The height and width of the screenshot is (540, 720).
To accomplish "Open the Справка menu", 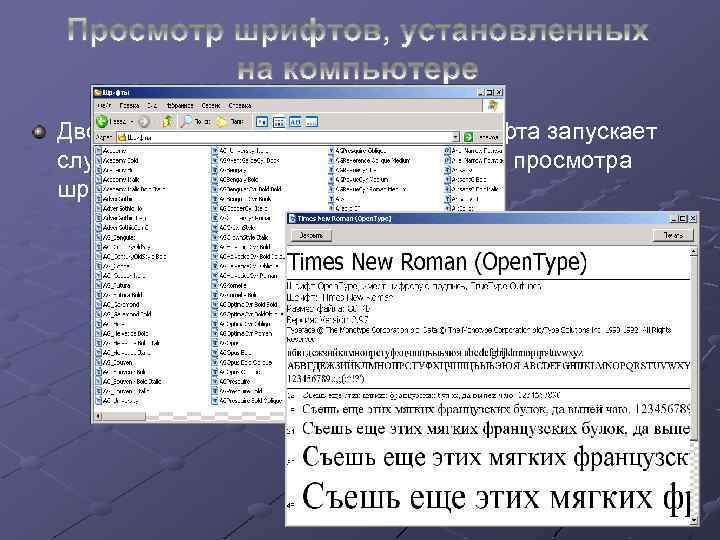I will pos(240,106).
